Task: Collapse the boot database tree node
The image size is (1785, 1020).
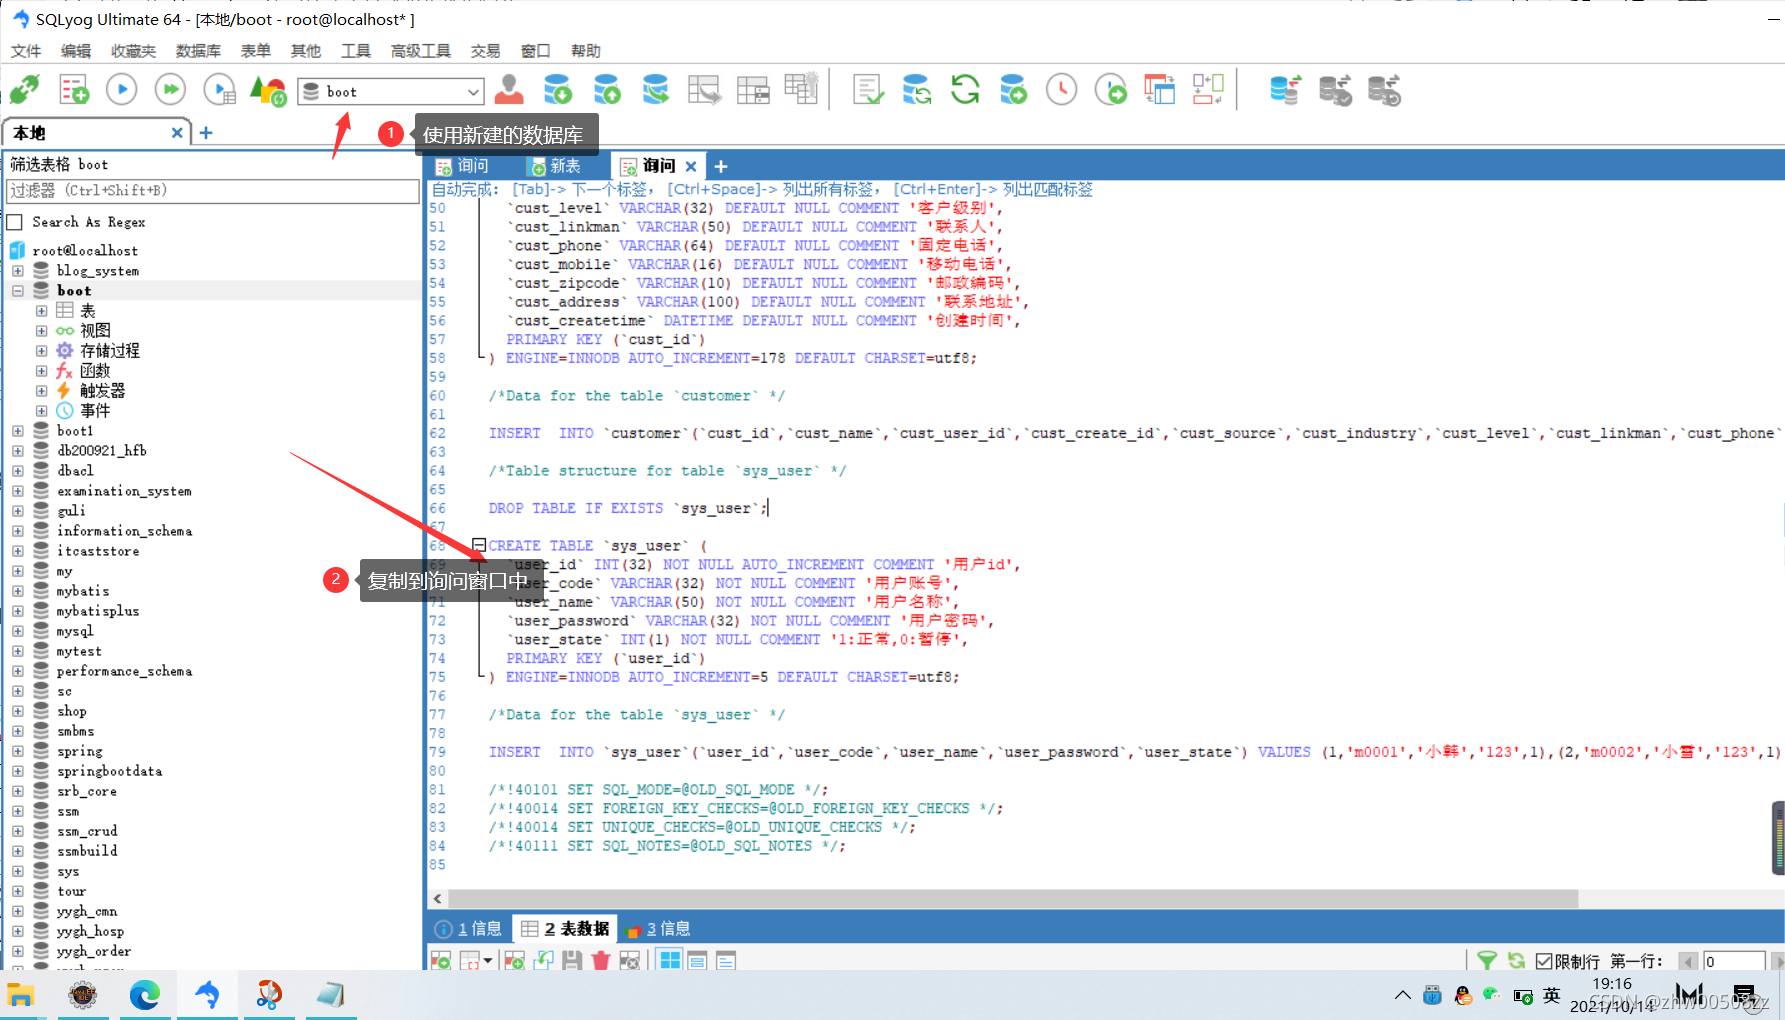Action: (x=18, y=291)
